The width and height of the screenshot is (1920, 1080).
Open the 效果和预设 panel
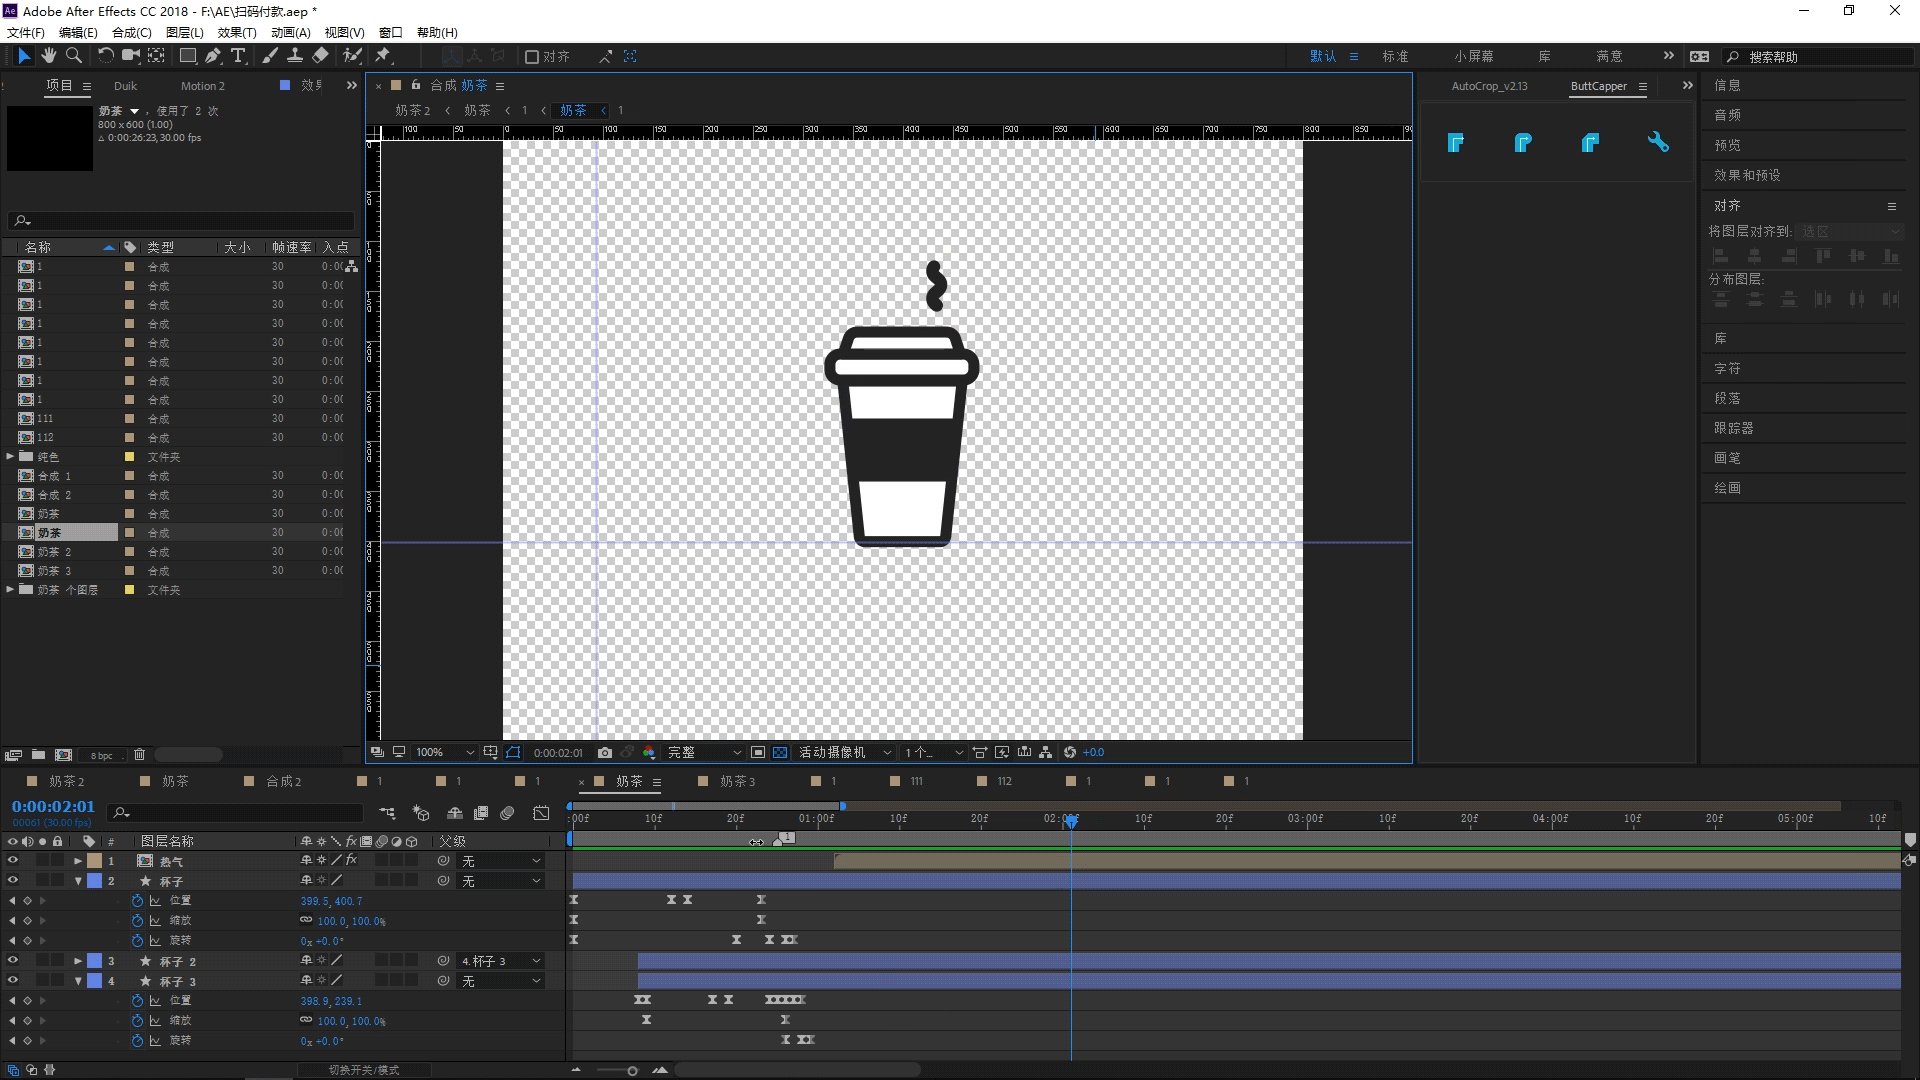(1747, 175)
